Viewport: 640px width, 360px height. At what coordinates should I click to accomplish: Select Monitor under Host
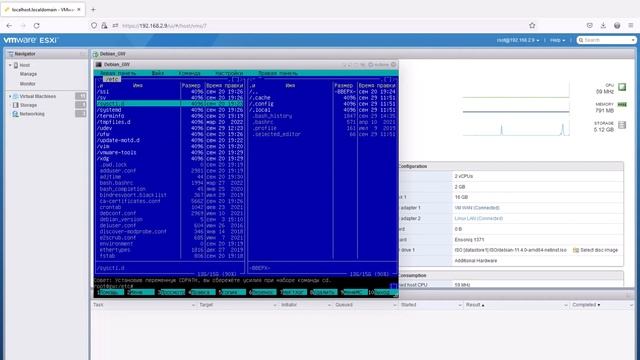tap(27, 84)
